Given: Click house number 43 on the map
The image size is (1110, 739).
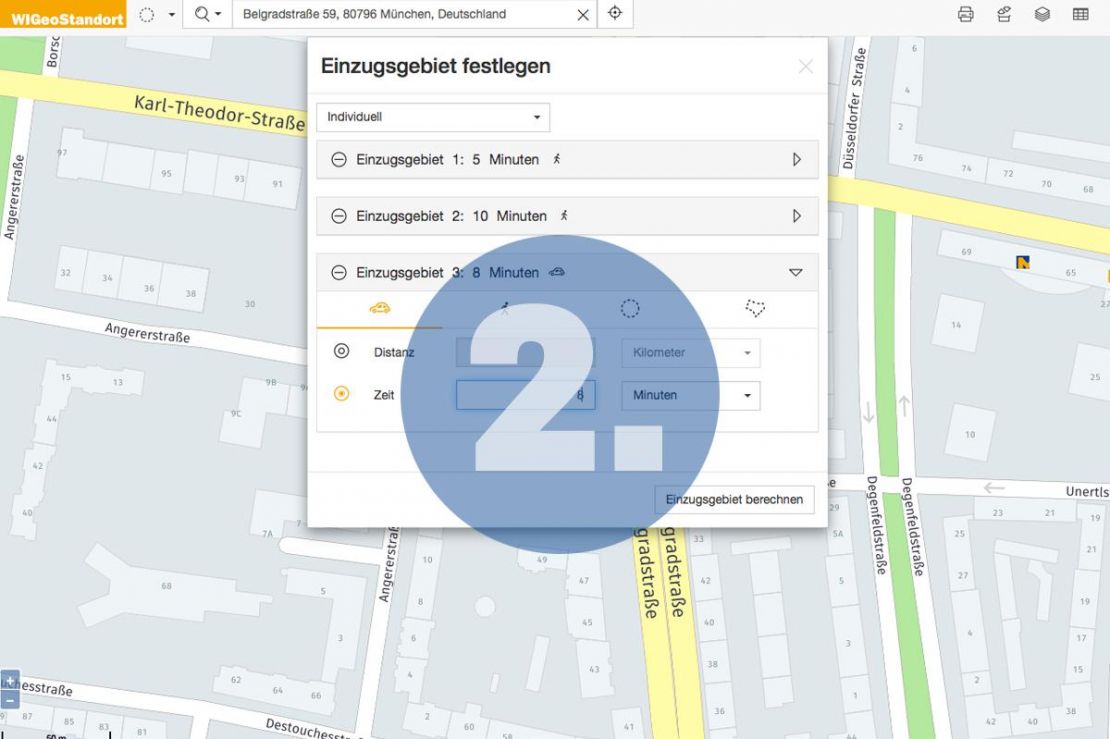Looking at the screenshot, I should coord(594,669).
